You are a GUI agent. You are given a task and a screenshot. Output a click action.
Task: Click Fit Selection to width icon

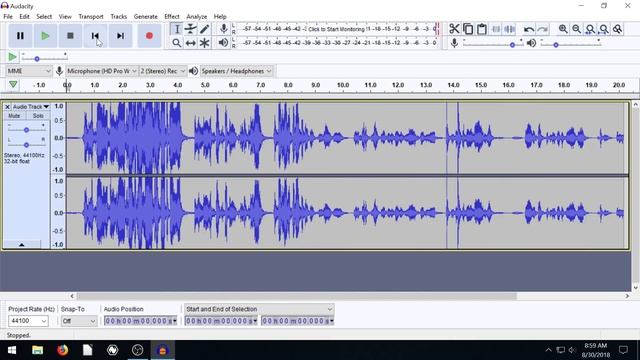coord(590,29)
